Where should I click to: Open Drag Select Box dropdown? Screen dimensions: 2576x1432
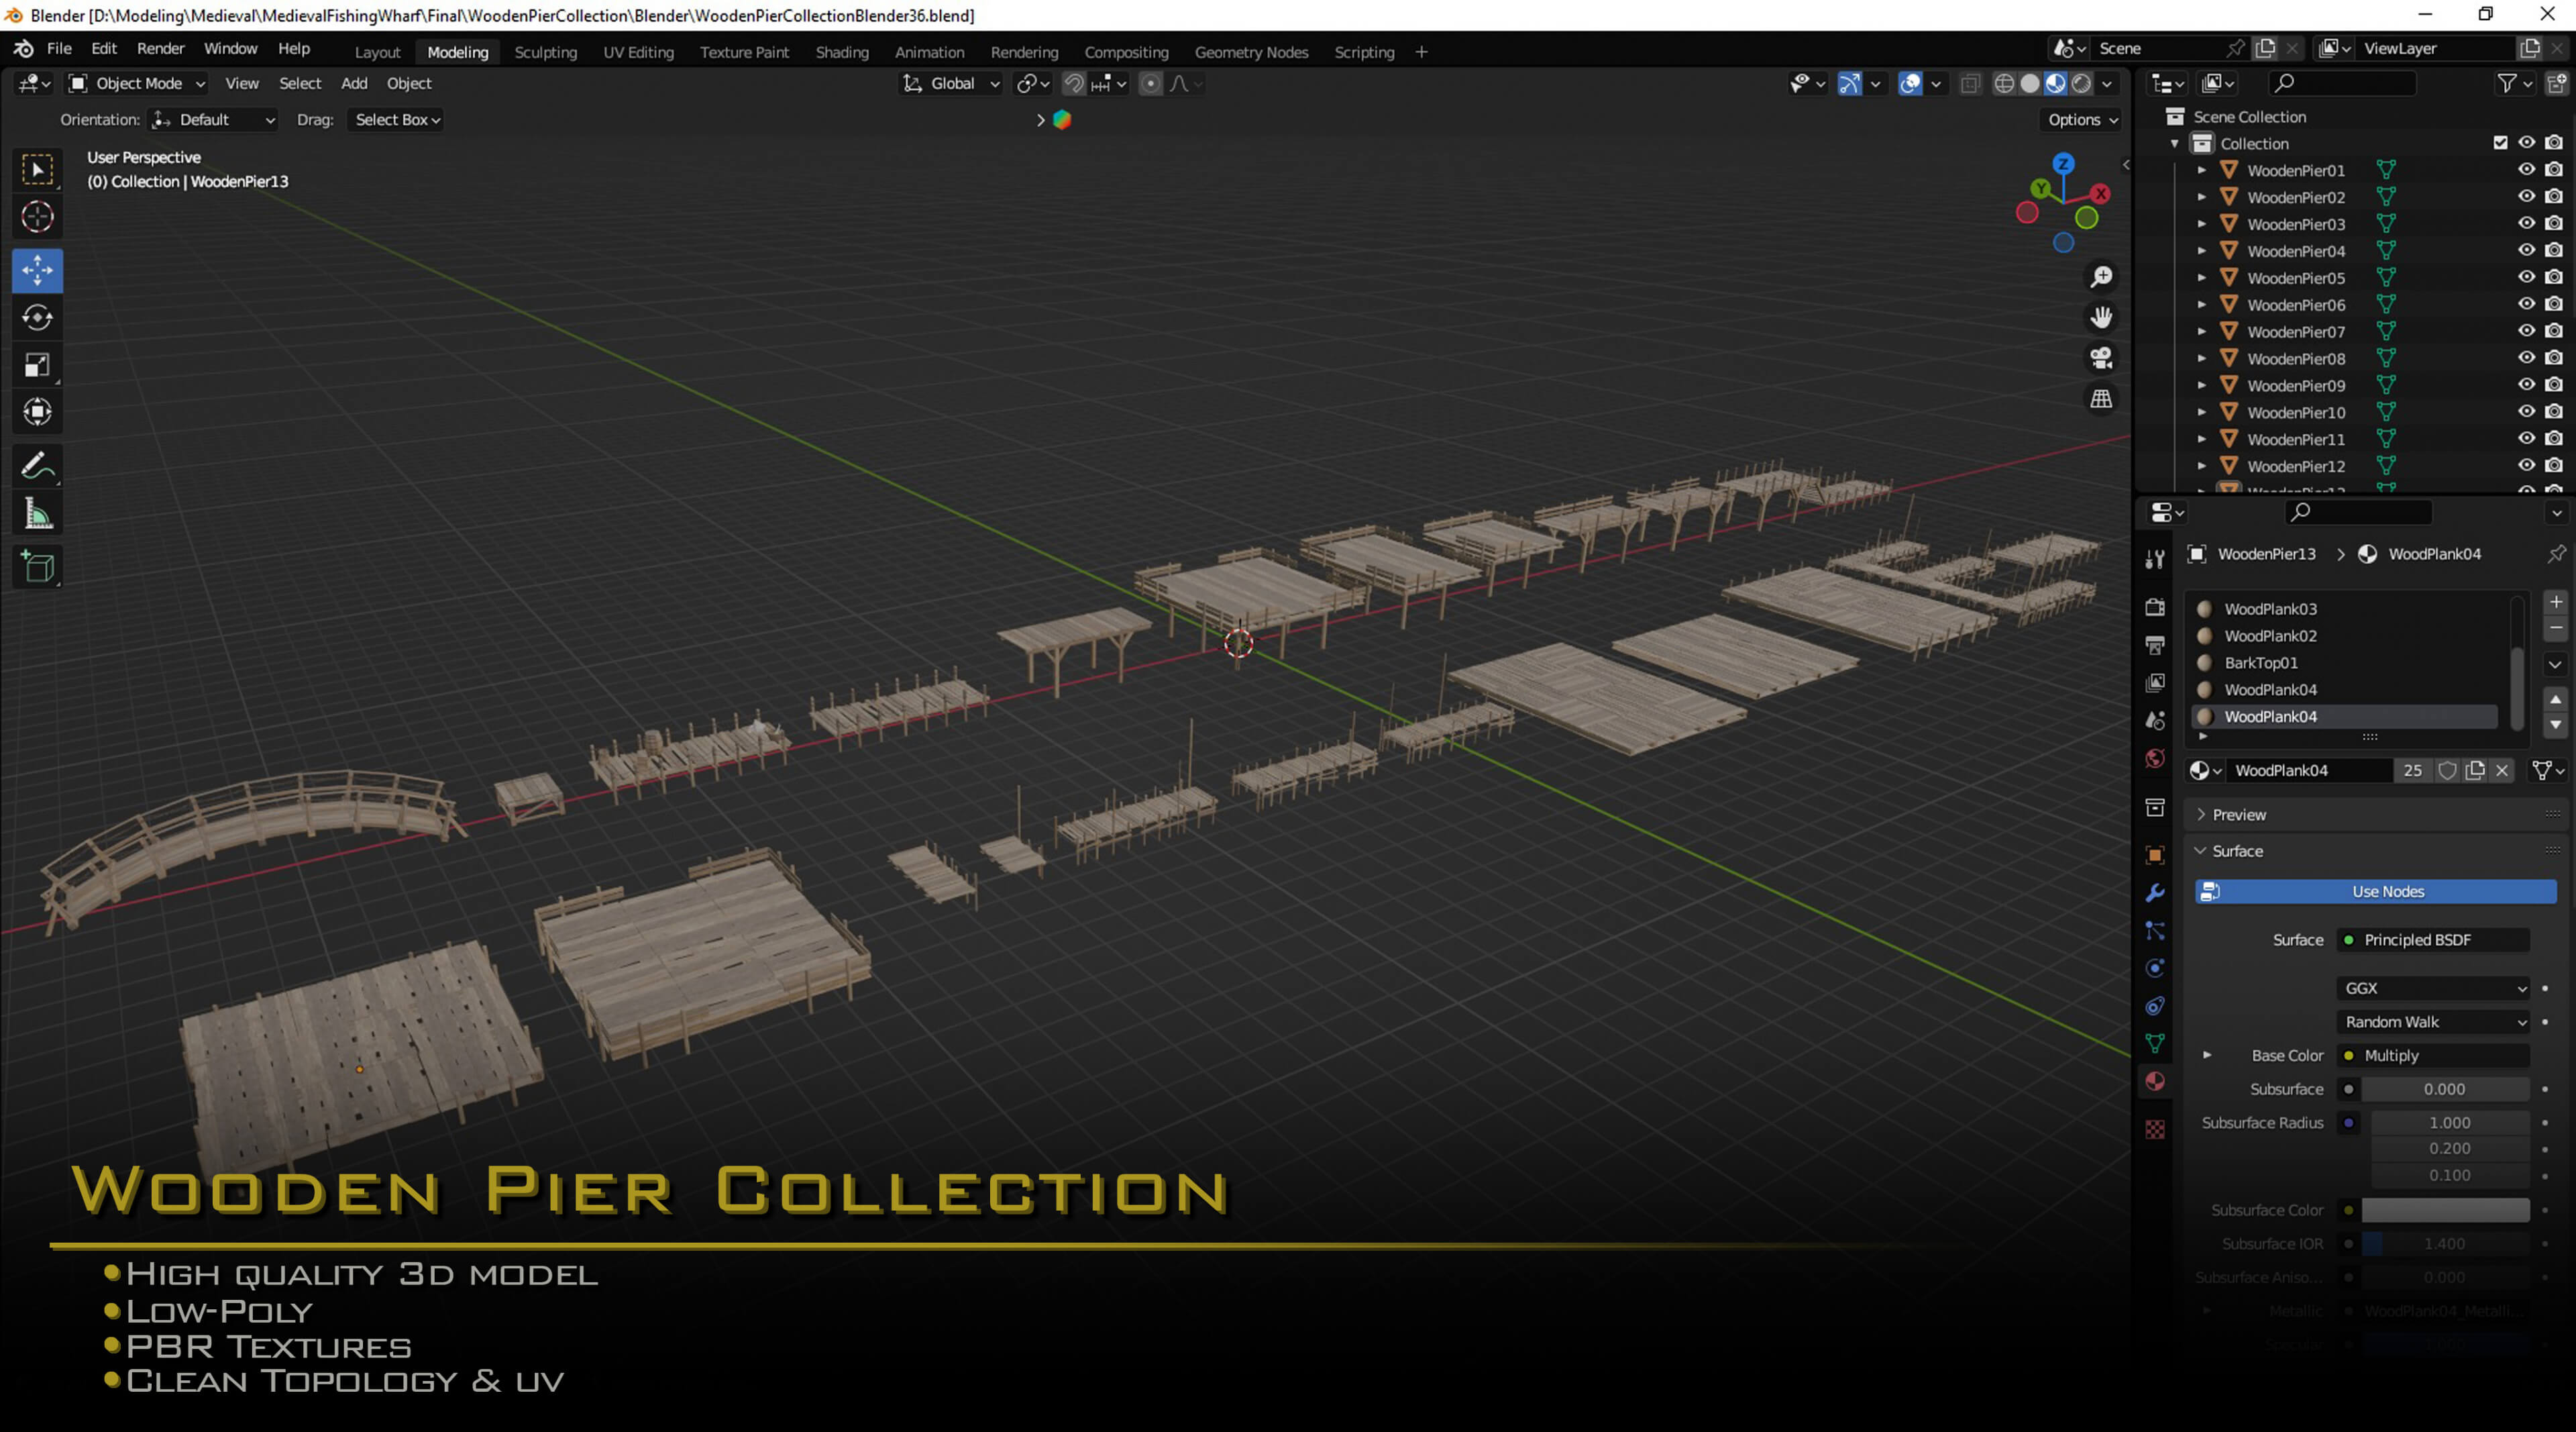point(397,120)
